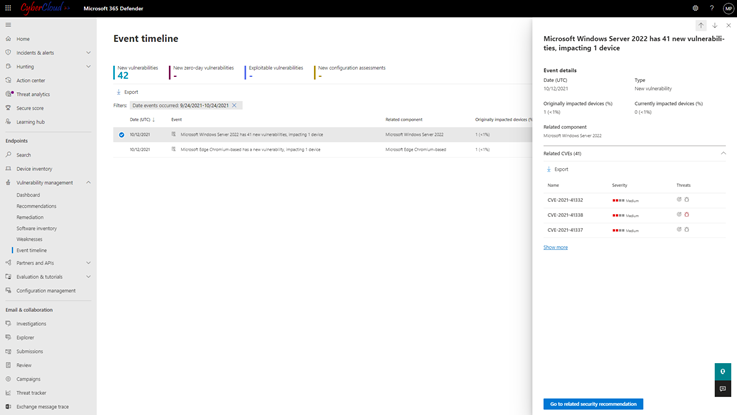Open the settings gear in header

pos(695,8)
